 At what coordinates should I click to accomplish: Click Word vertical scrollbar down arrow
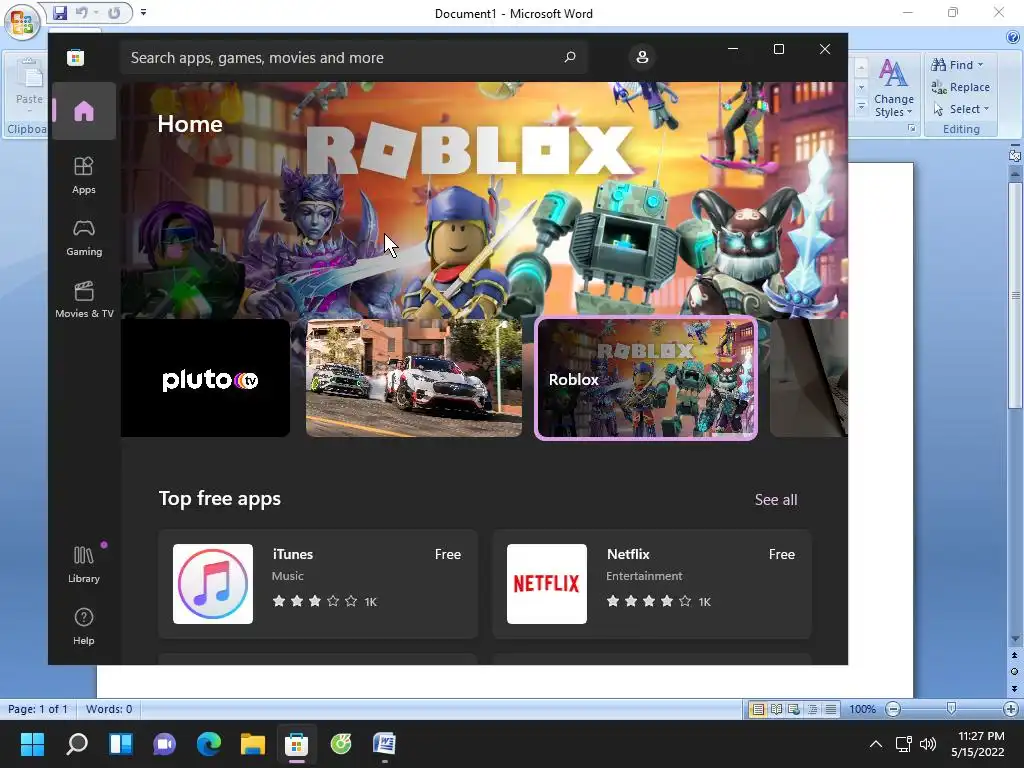click(x=1014, y=639)
